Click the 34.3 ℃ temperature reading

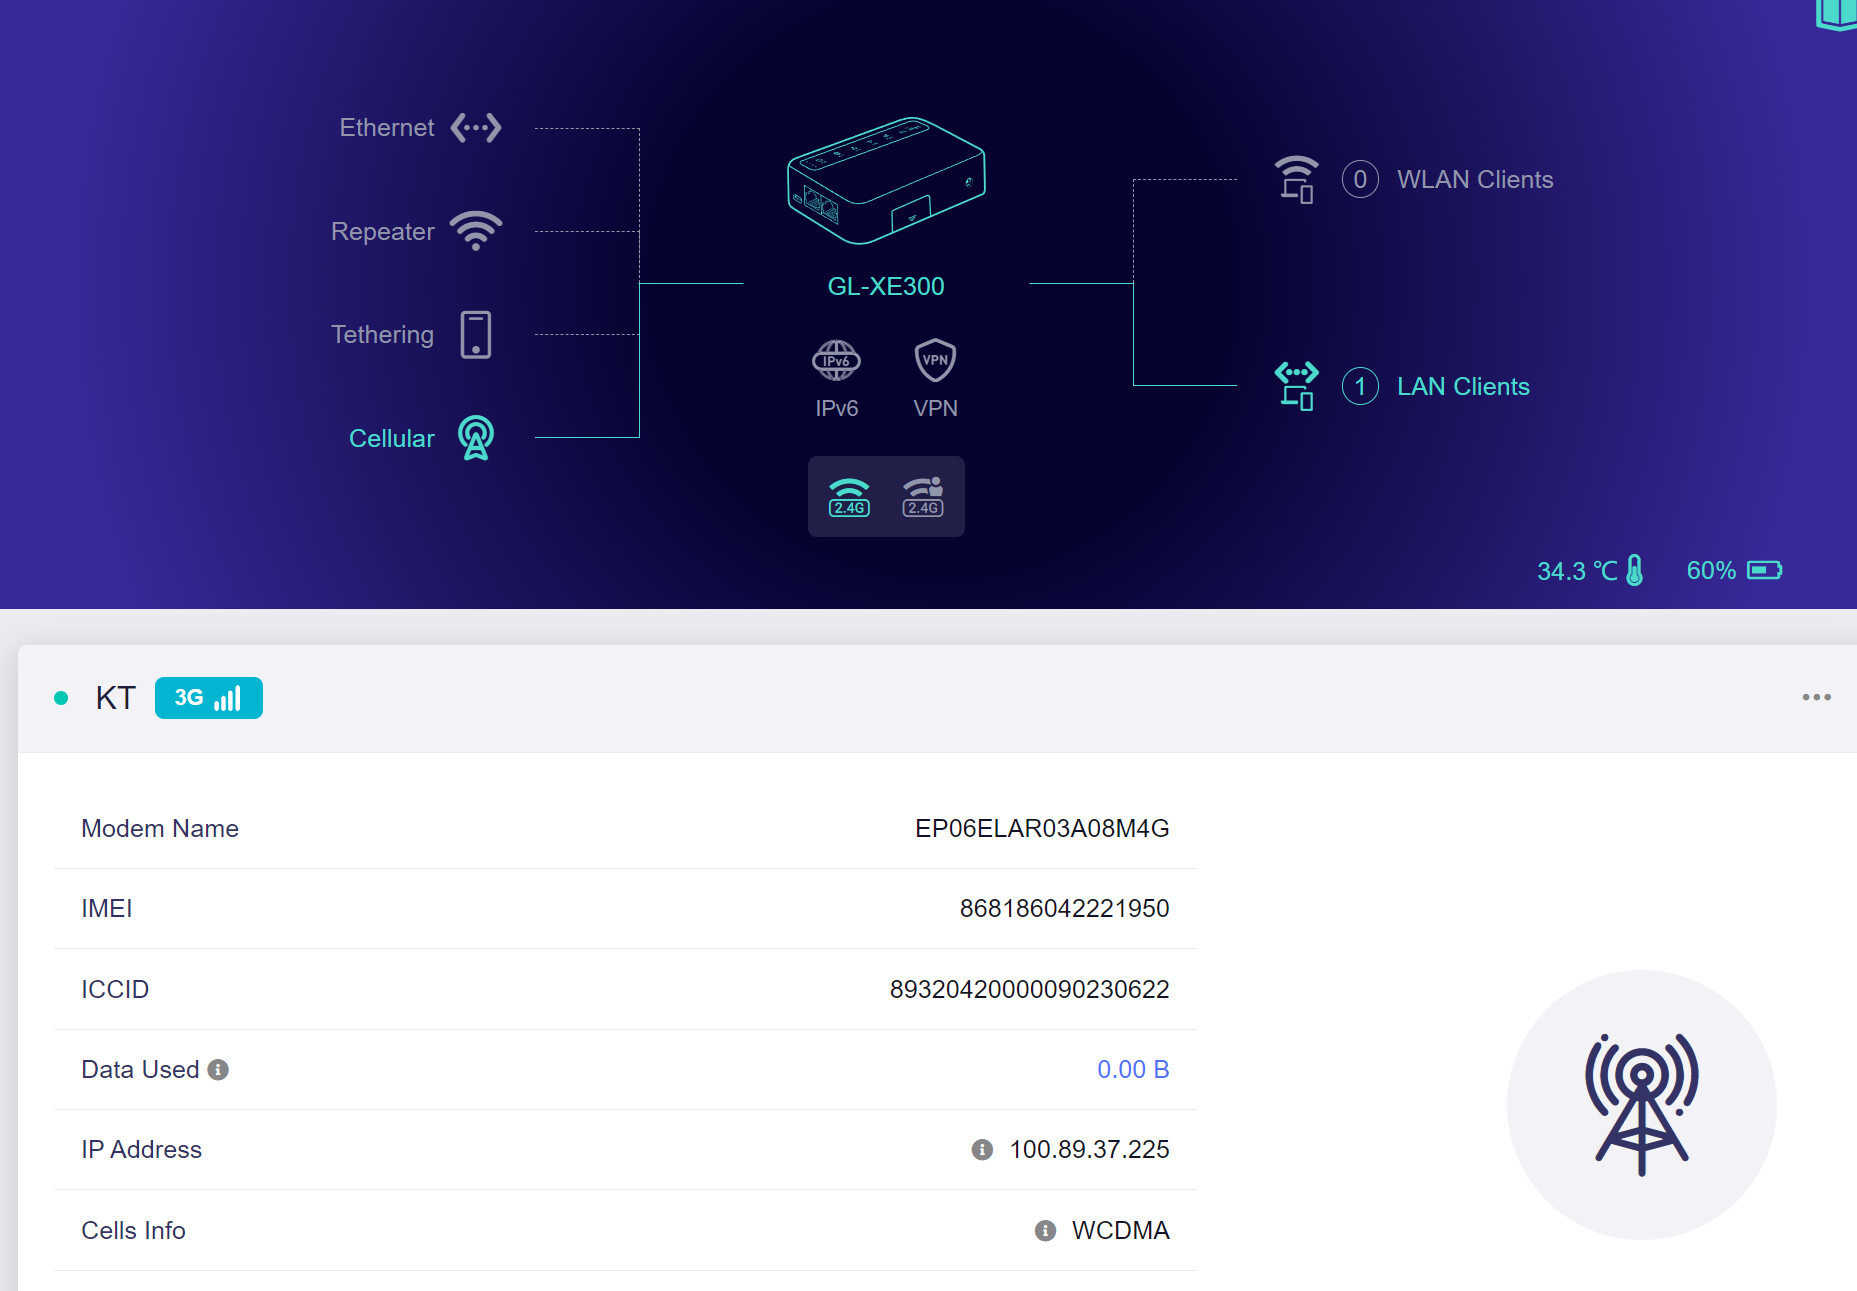click(1577, 571)
